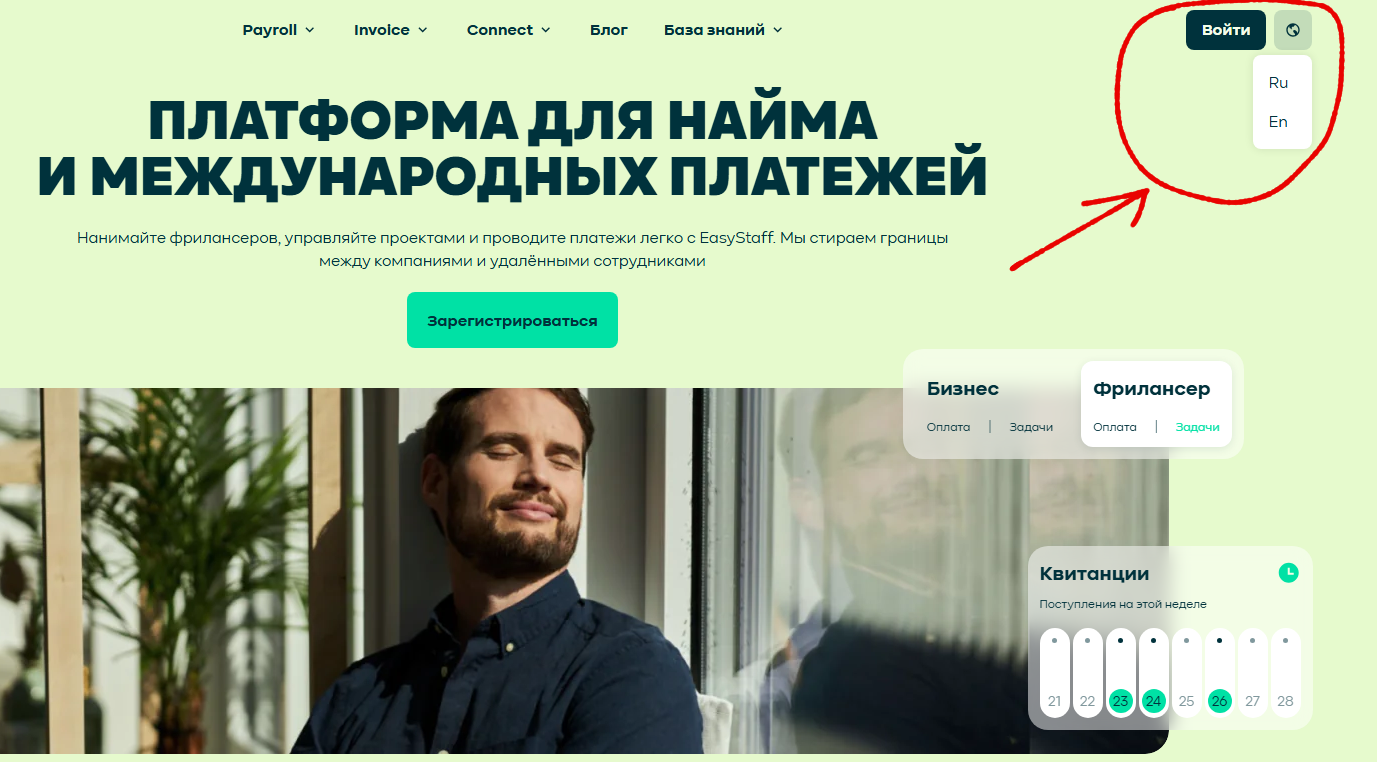
Task: Select day 24 green circle
Action: [1153, 701]
